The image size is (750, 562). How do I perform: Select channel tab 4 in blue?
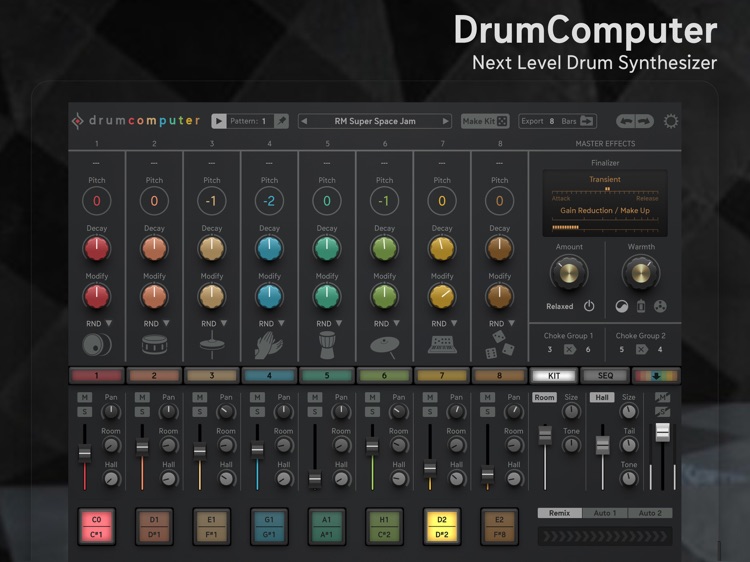pos(269,376)
